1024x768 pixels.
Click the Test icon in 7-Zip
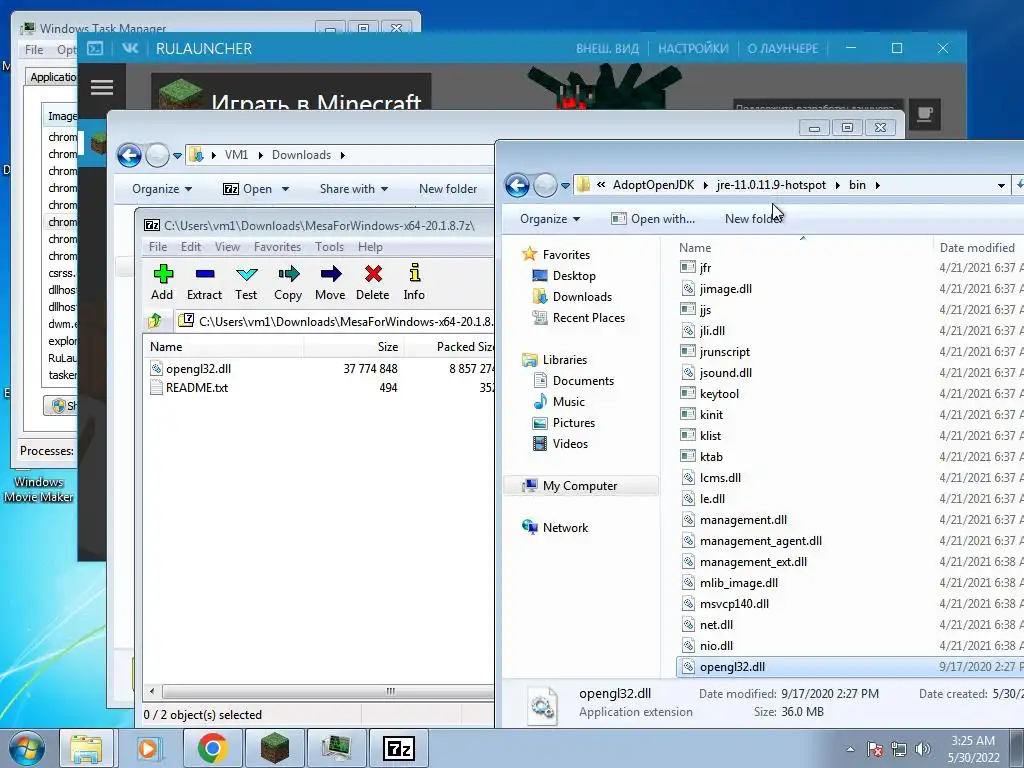(246, 274)
